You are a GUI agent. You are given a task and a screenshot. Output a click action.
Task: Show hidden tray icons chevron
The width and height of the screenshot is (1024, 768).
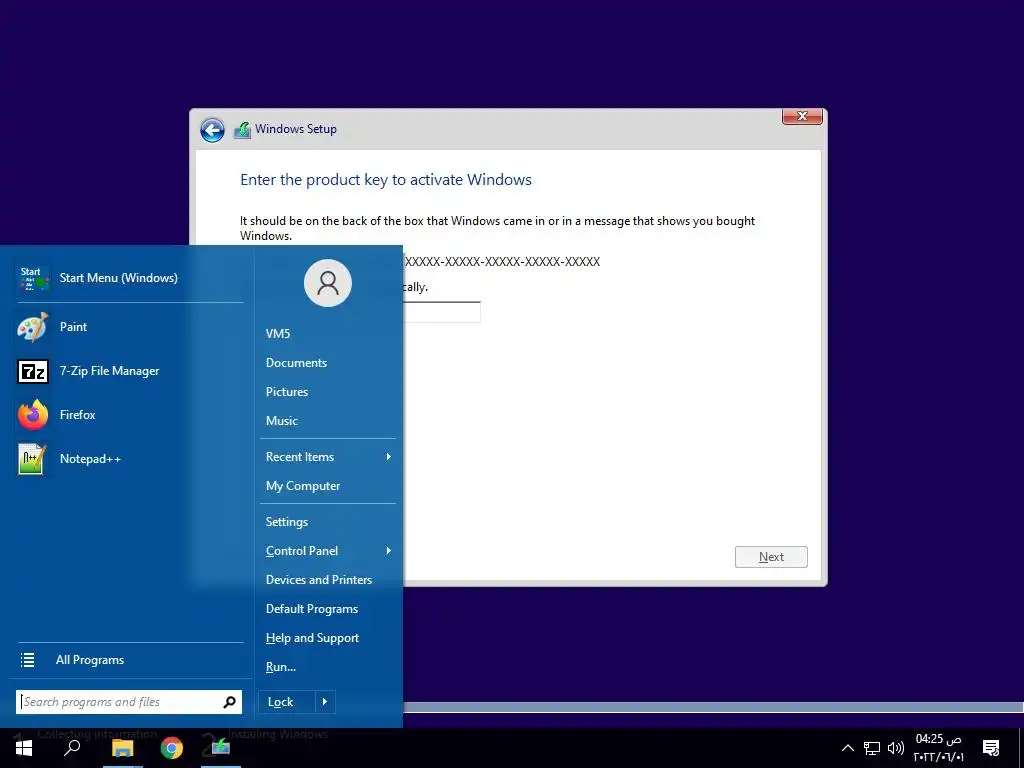click(848, 748)
